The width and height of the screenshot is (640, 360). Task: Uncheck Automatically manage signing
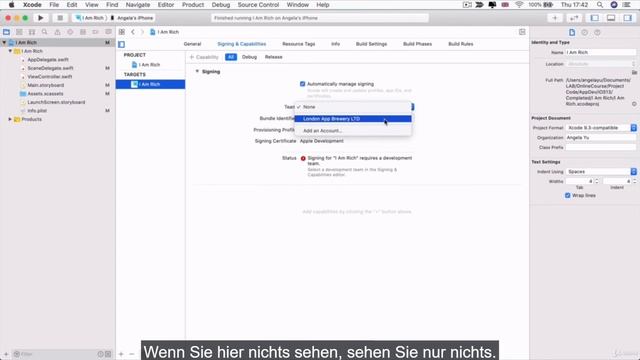click(x=302, y=84)
